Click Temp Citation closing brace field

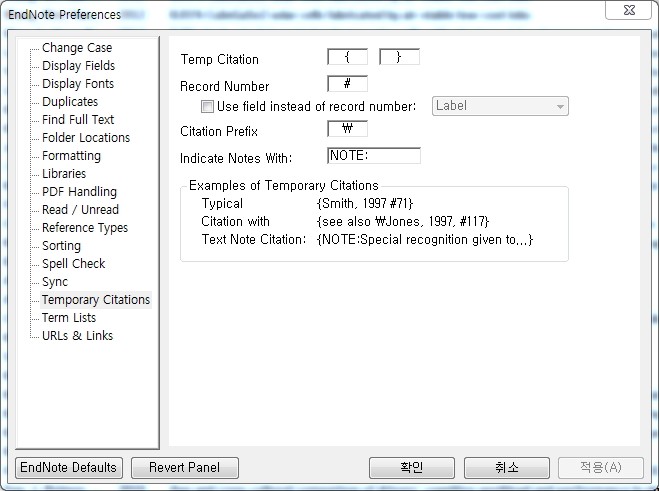coord(399,57)
